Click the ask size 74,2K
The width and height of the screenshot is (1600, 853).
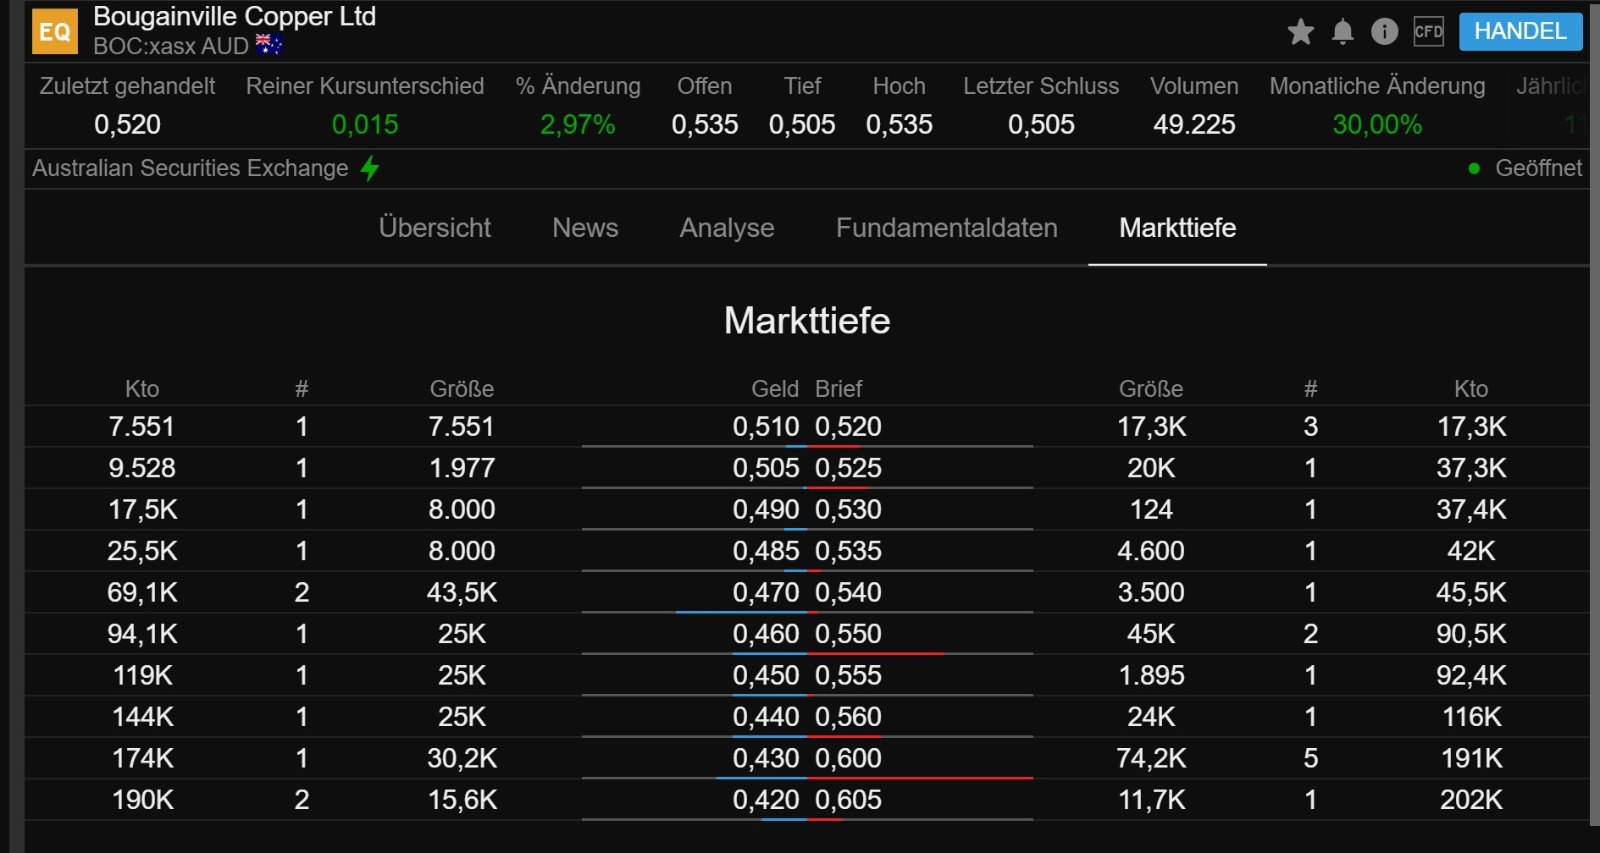tap(1151, 759)
